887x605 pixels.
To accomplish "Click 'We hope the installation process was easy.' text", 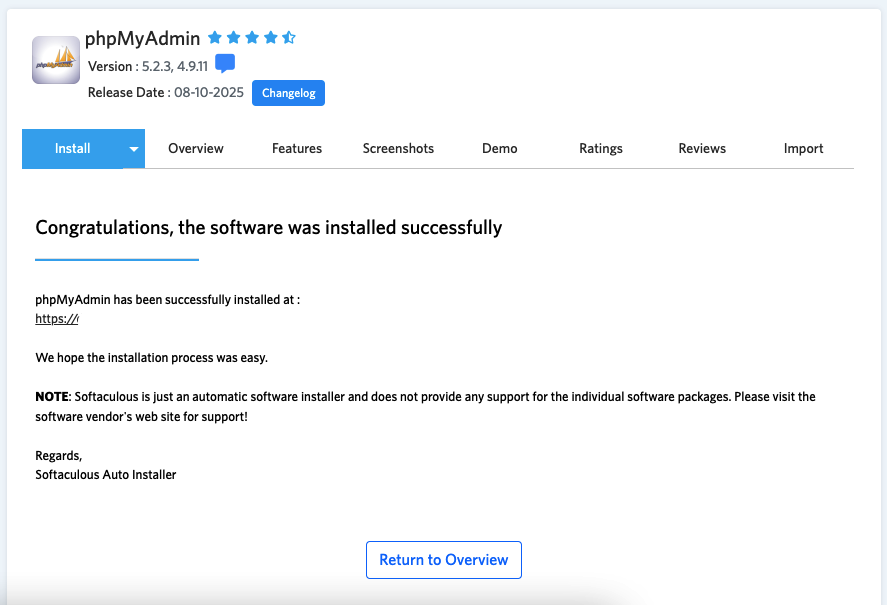I will point(152,358).
